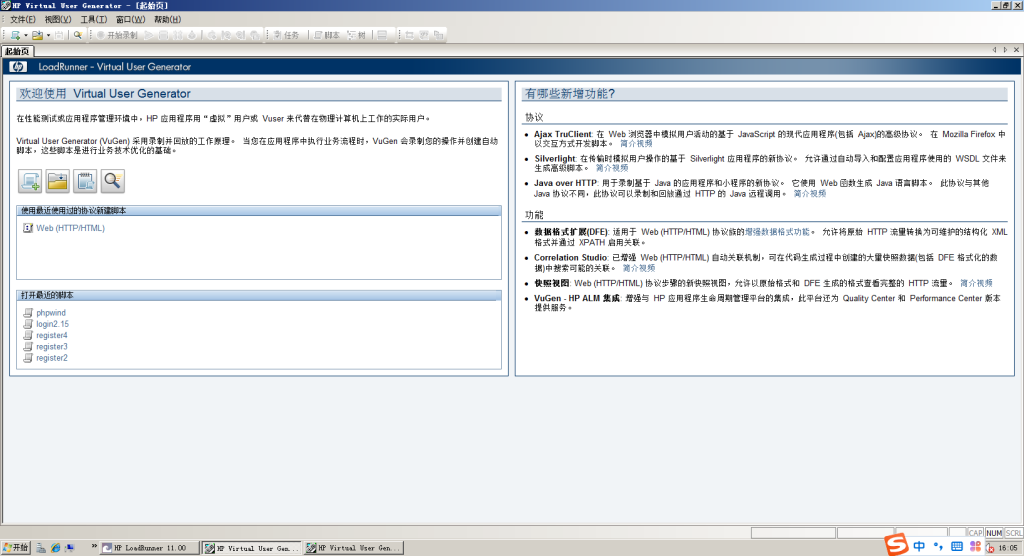Click the script icon beside register2

coord(28,358)
